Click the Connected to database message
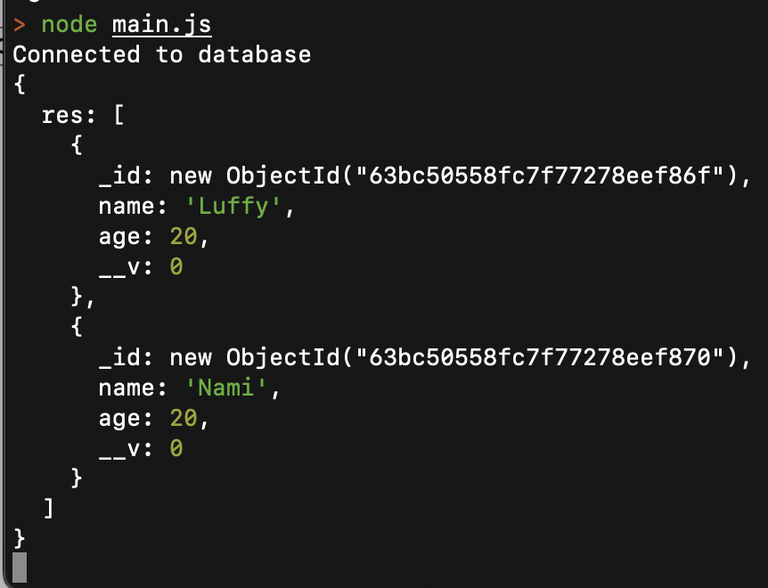768x588 pixels. (161, 54)
